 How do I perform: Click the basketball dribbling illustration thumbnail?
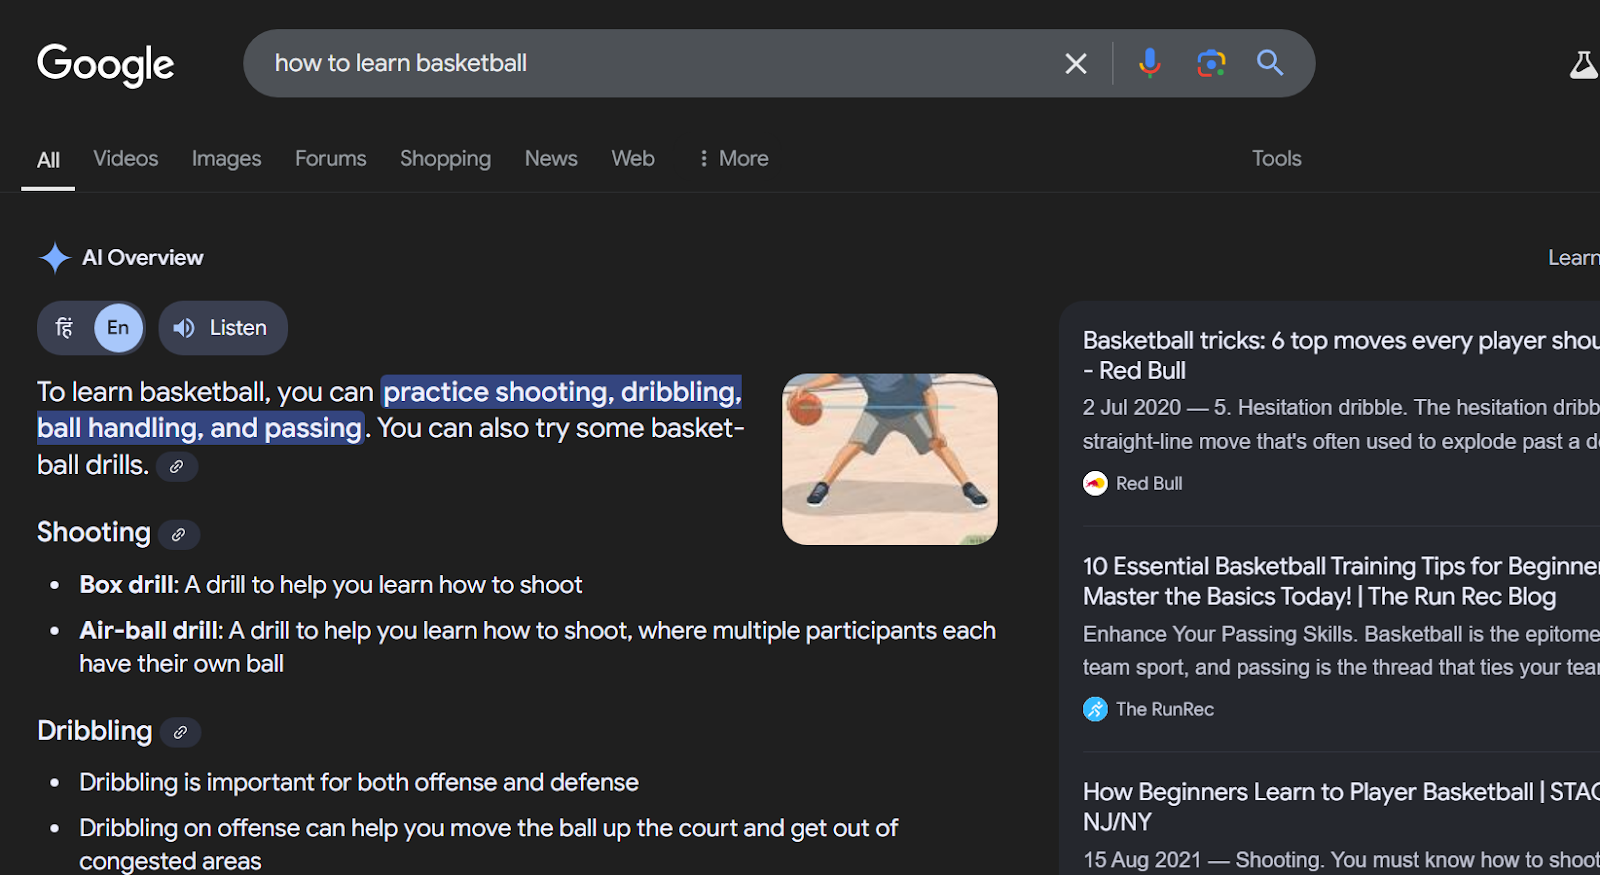[x=890, y=459]
